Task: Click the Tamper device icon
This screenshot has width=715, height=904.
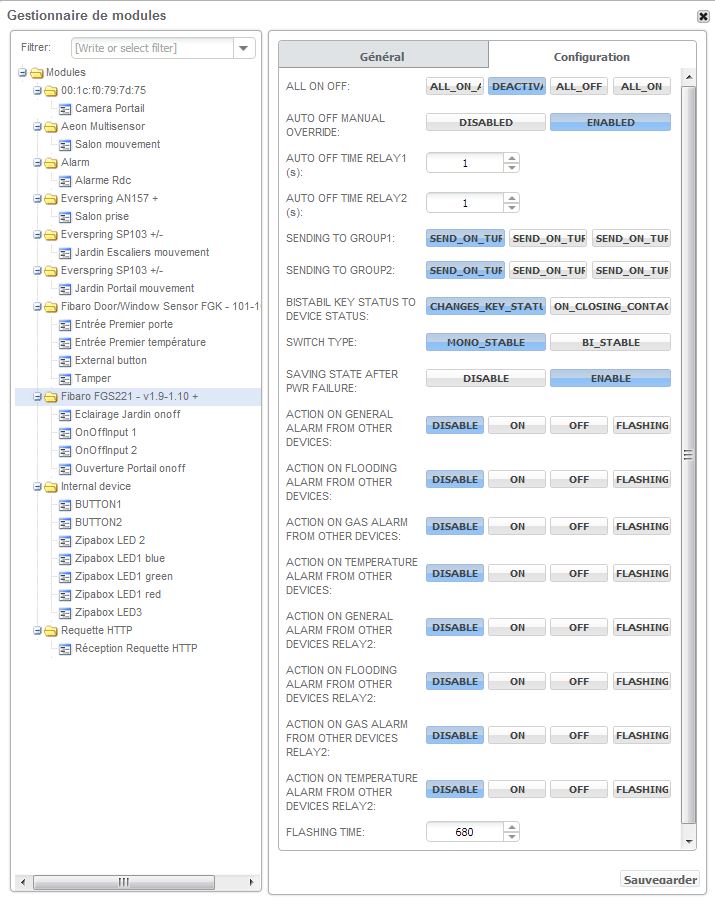Action: tap(66, 378)
